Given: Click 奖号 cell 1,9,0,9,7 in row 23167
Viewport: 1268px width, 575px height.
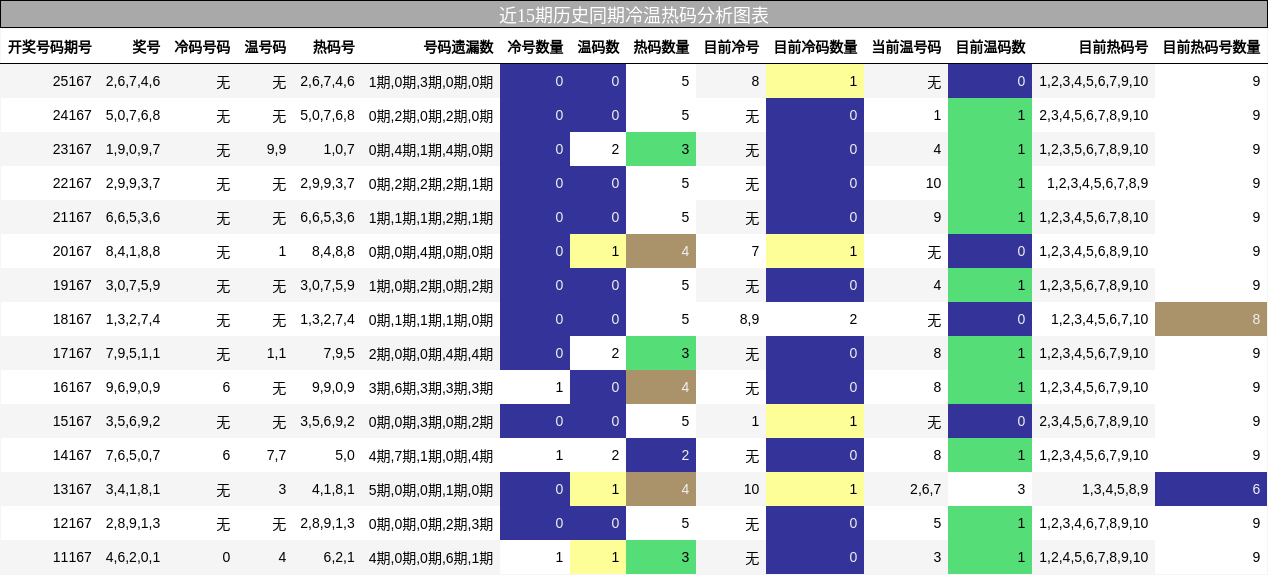Looking at the screenshot, I should point(133,149).
